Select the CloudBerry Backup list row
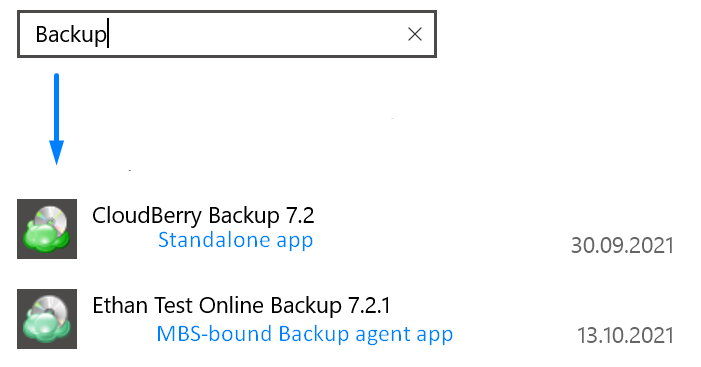Image resolution: width=701 pixels, height=367 pixels. pos(346,229)
